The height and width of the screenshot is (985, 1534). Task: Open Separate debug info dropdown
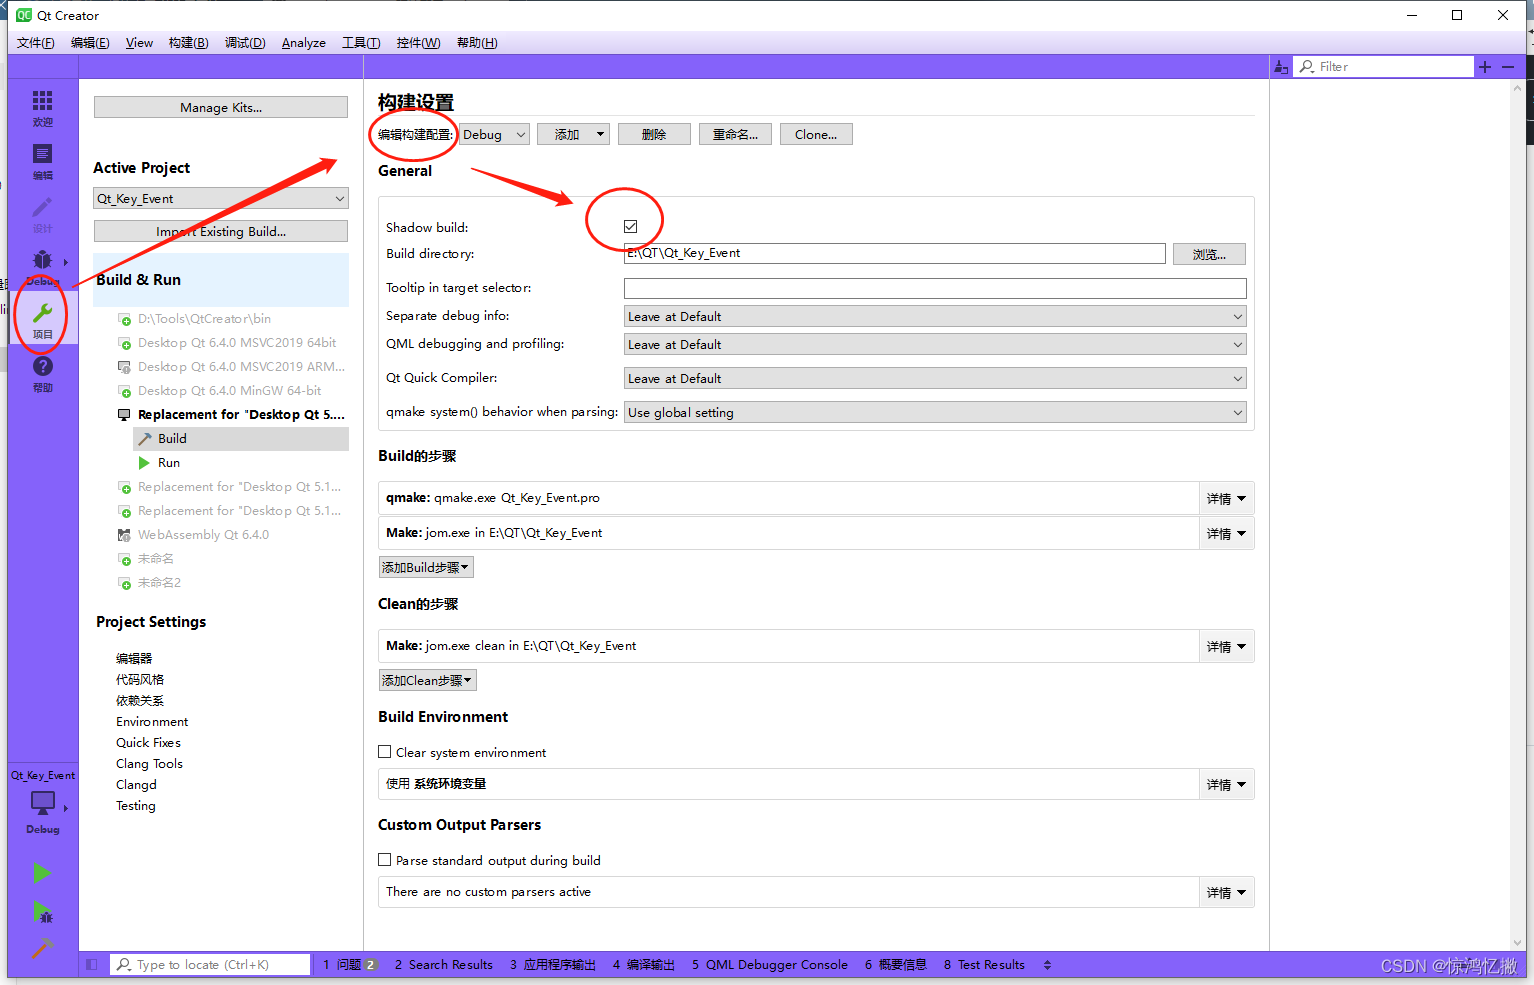(x=935, y=317)
